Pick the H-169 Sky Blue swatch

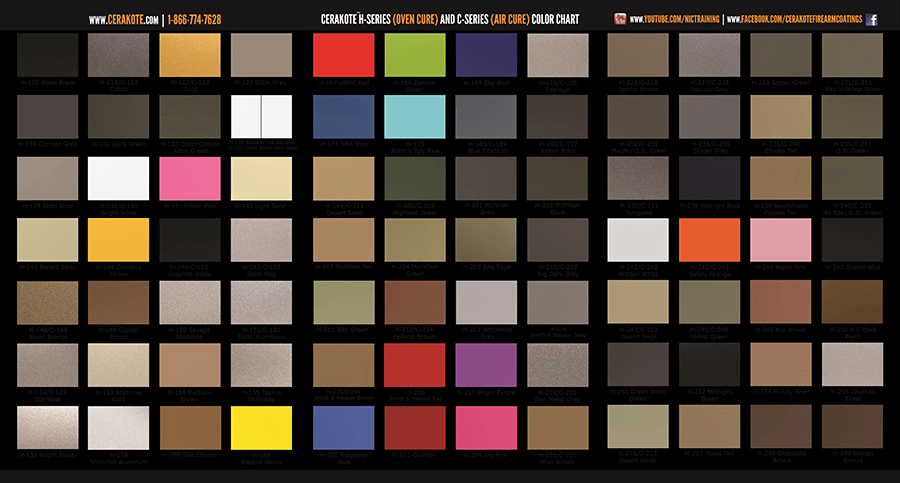(486, 55)
